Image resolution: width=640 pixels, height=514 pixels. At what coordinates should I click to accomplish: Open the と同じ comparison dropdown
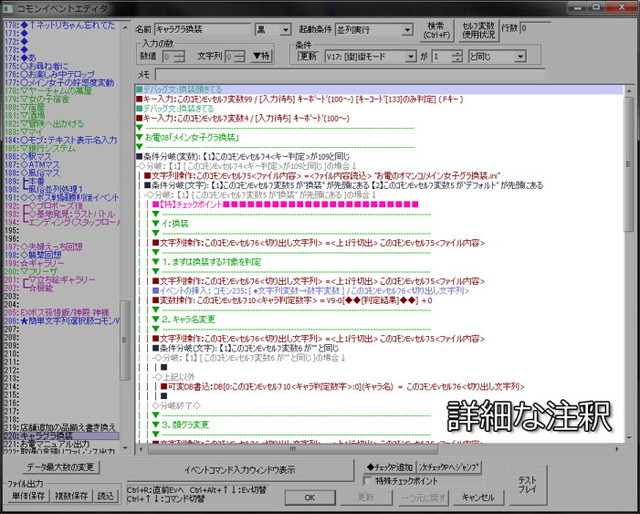pyautogui.click(x=497, y=57)
